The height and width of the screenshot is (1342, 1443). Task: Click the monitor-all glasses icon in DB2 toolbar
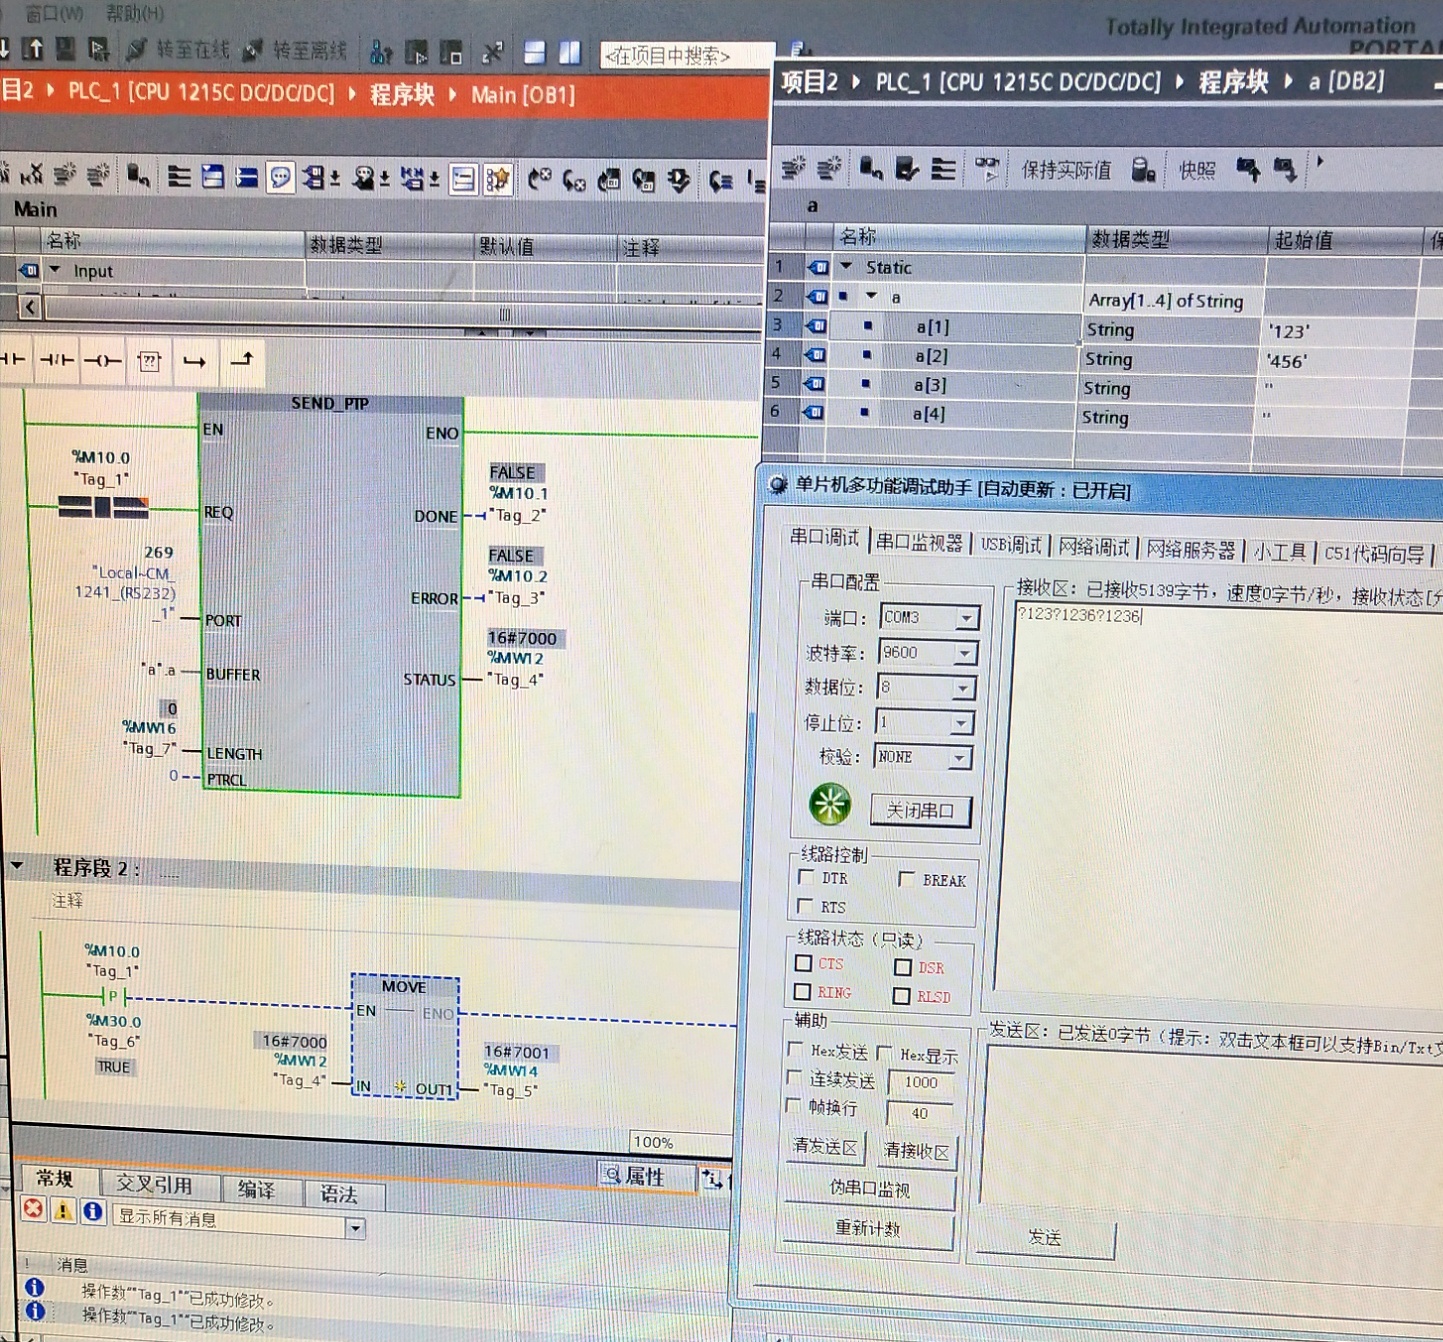[987, 168]
